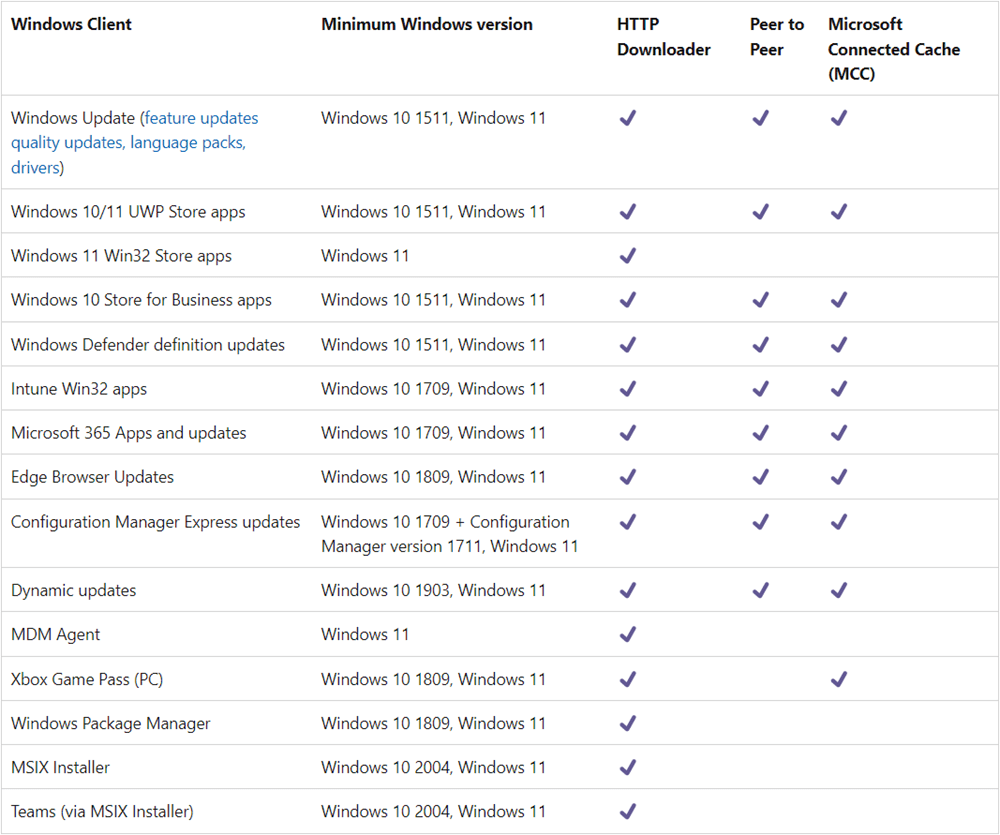Click Peer to Peer checkmark for Dynamic updates

tap(761, 591)
